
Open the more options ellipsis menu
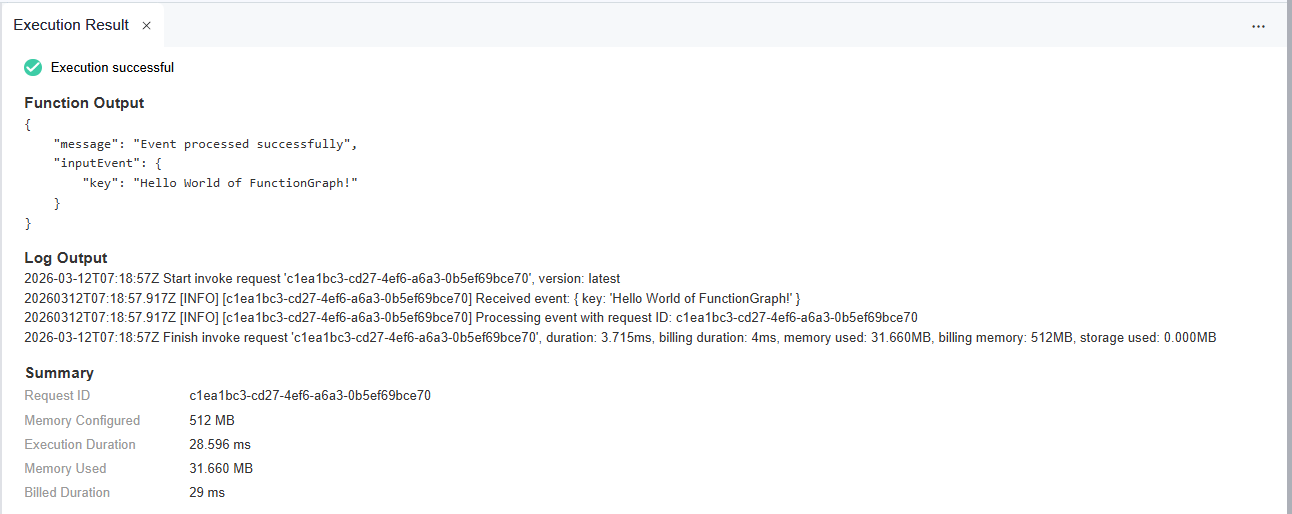click(x=1258, y=26)
